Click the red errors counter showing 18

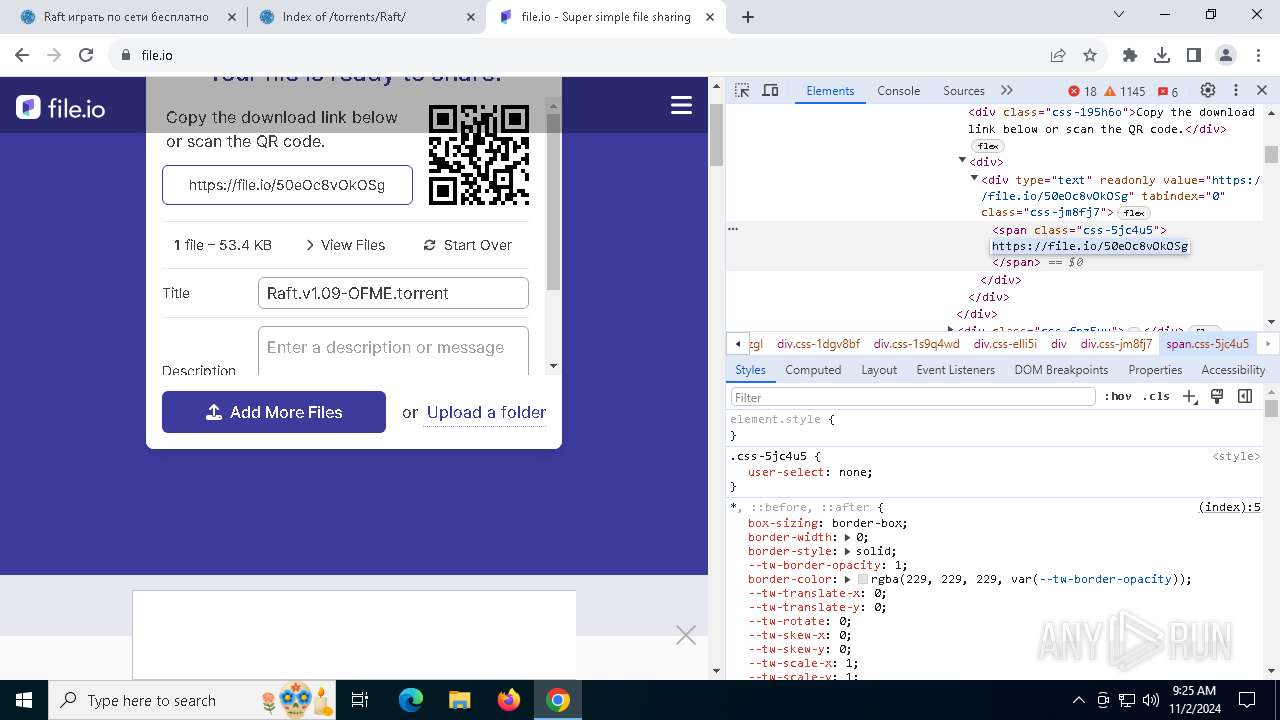[x=1083, y=91]
